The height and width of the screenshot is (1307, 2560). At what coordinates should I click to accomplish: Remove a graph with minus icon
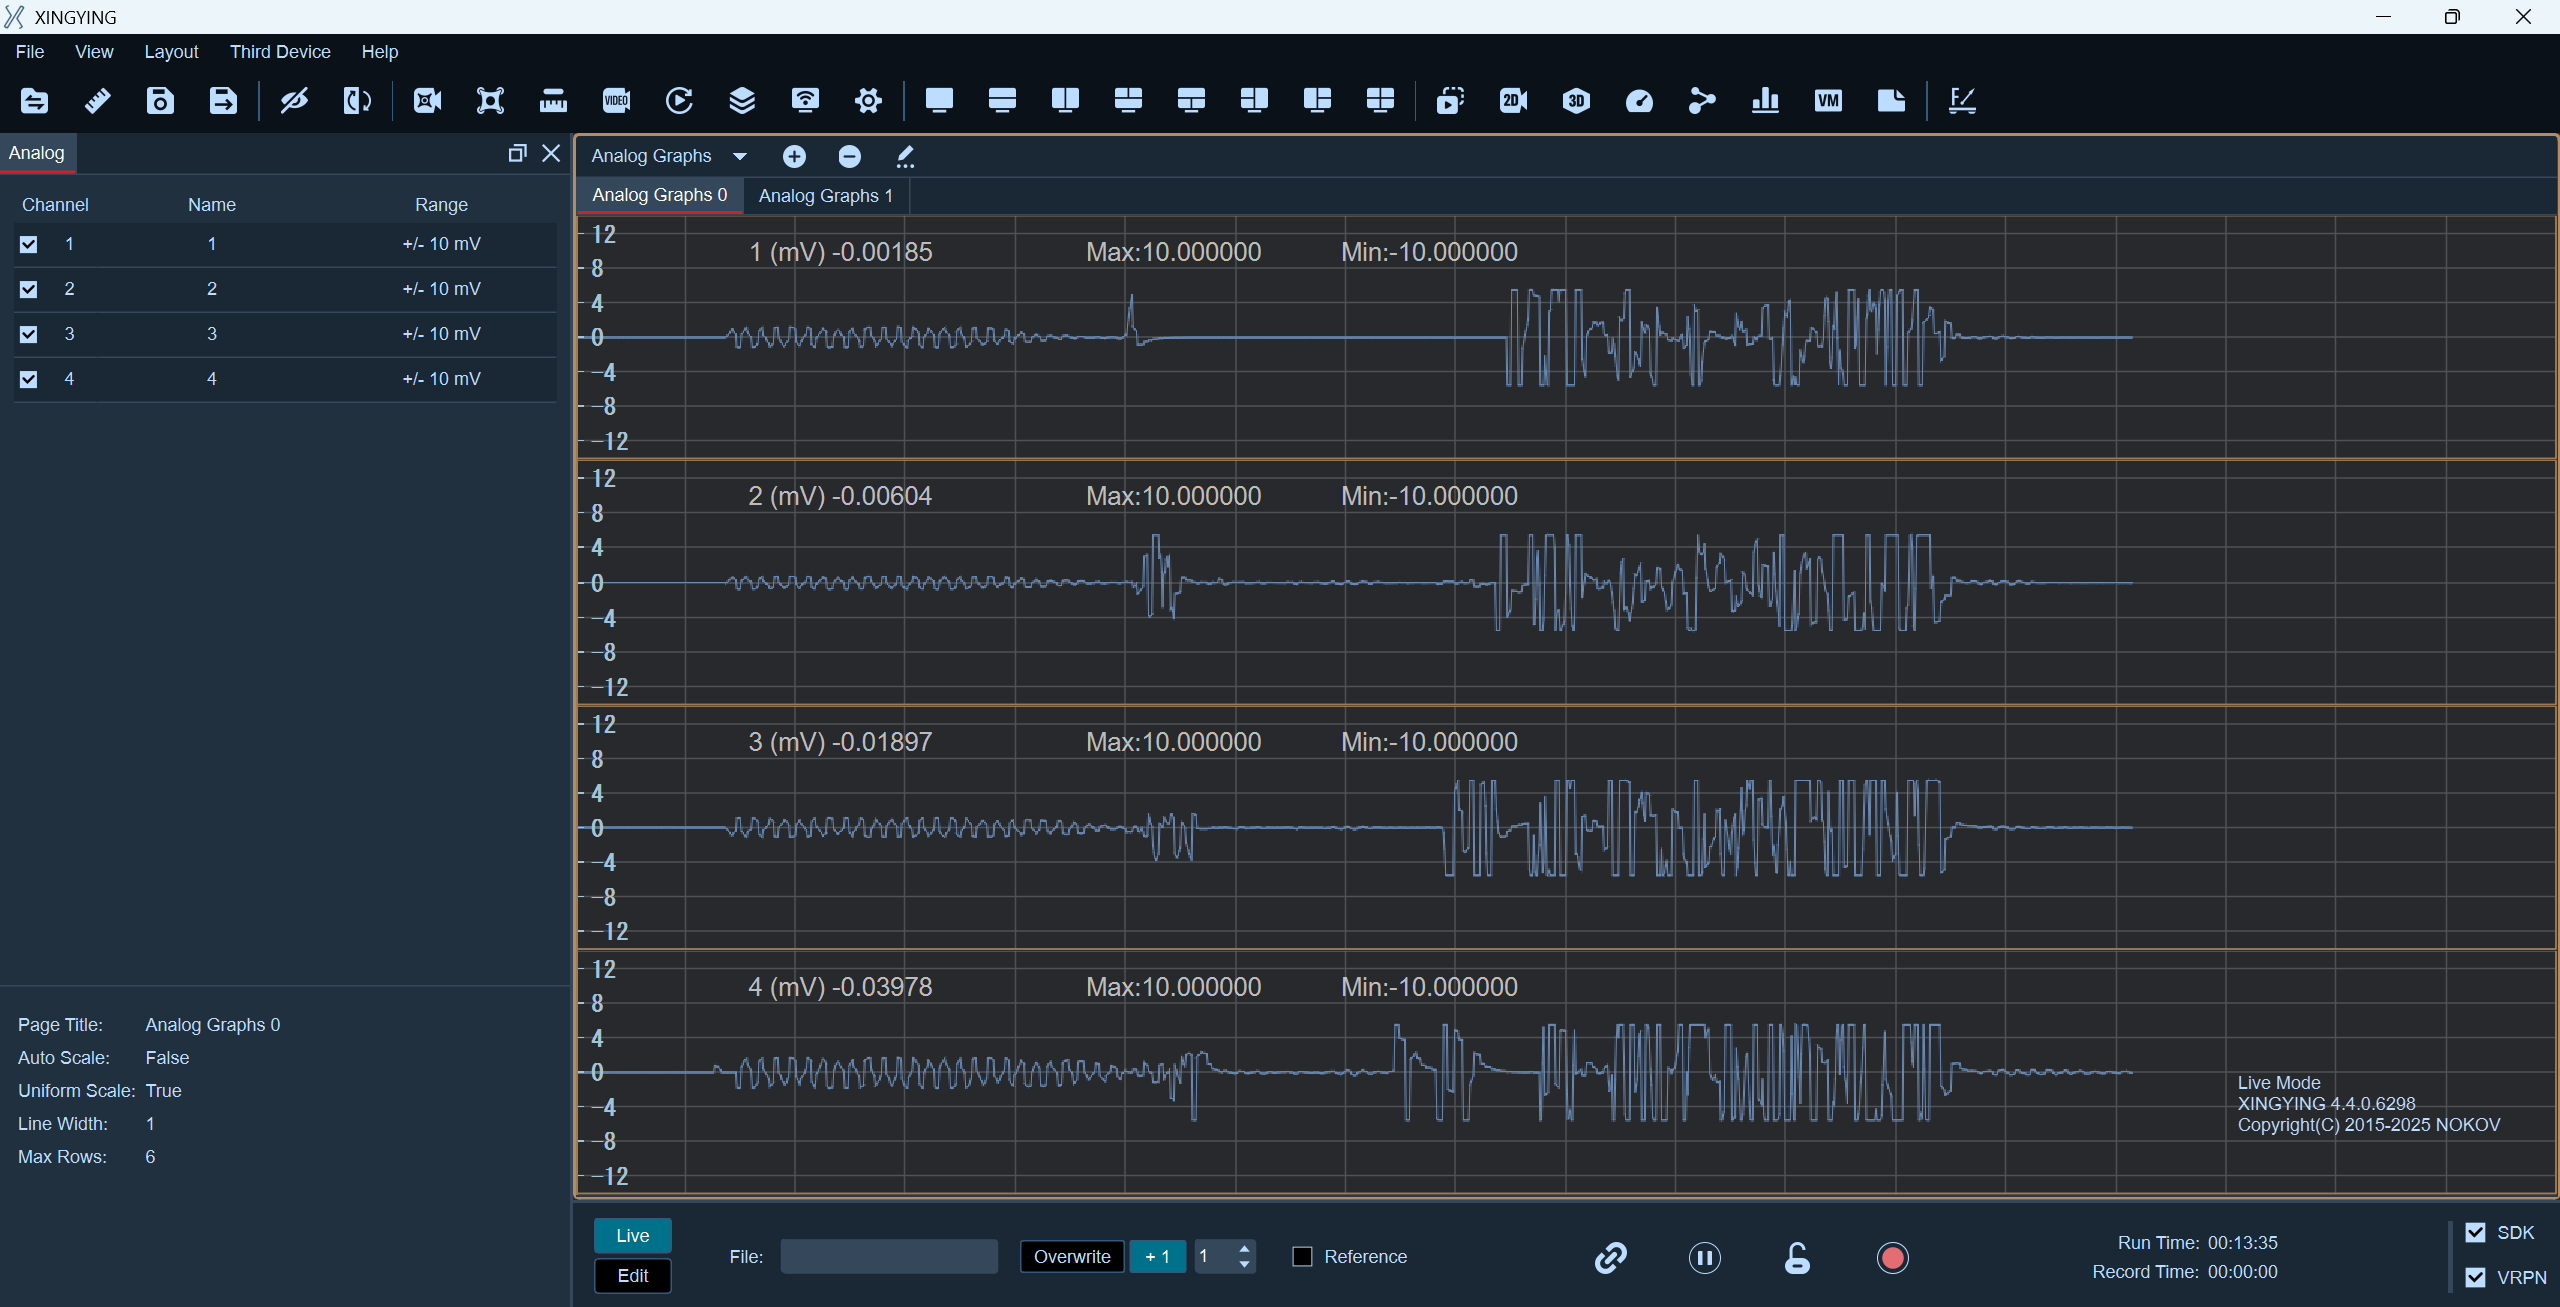coord(849,156)
